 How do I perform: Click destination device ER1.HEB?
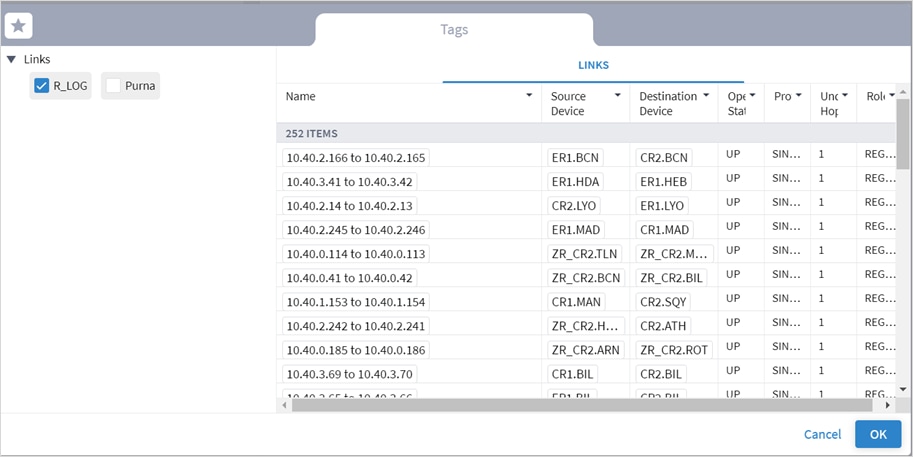tap(663, 182)
